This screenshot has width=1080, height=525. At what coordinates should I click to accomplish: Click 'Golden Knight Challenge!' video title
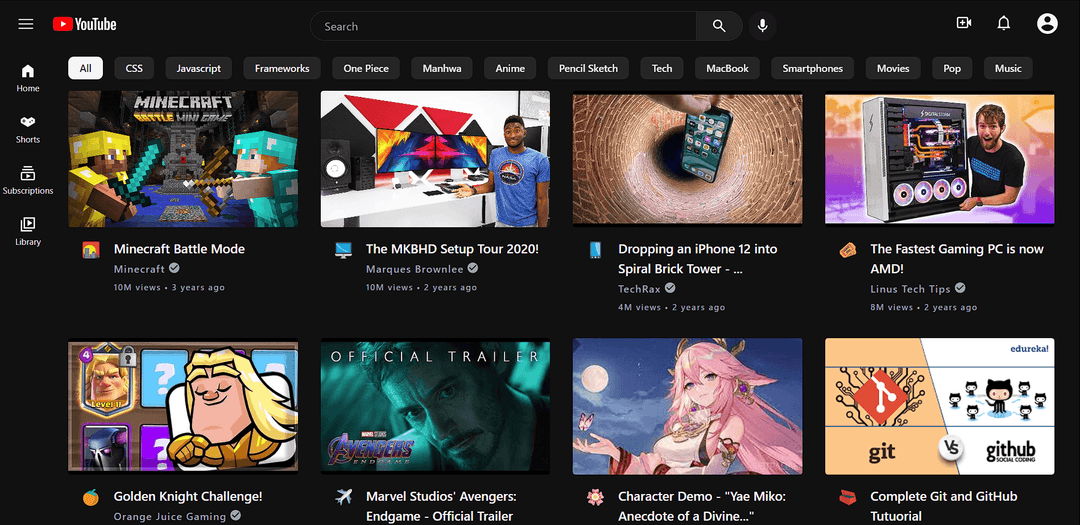tap(188, 496)
